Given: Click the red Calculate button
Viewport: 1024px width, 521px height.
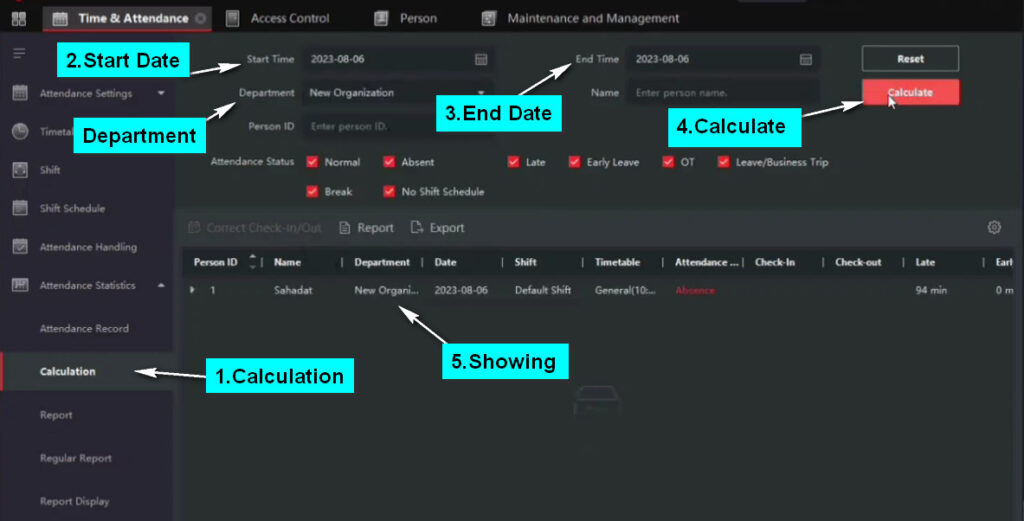Looking at the screenshot, I should [910, 92].
